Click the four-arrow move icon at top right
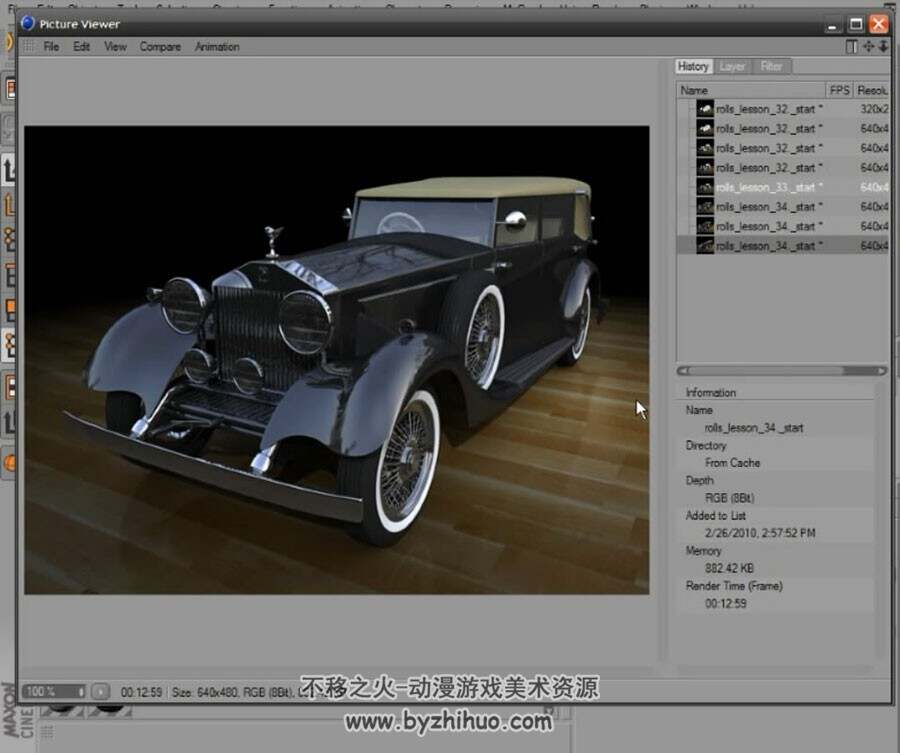This screenshot has height=753, width=900. click(x=868, y=46)
